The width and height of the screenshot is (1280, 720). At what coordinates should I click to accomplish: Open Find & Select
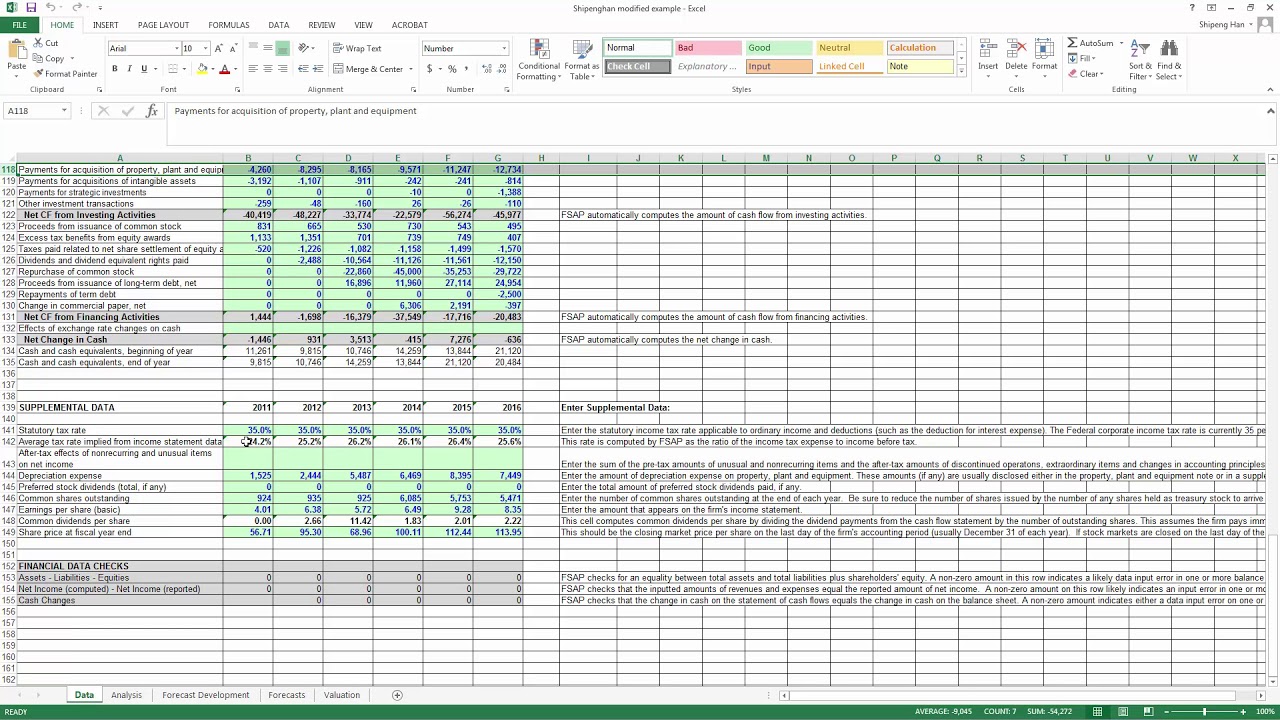click(x=1169, y=60)
